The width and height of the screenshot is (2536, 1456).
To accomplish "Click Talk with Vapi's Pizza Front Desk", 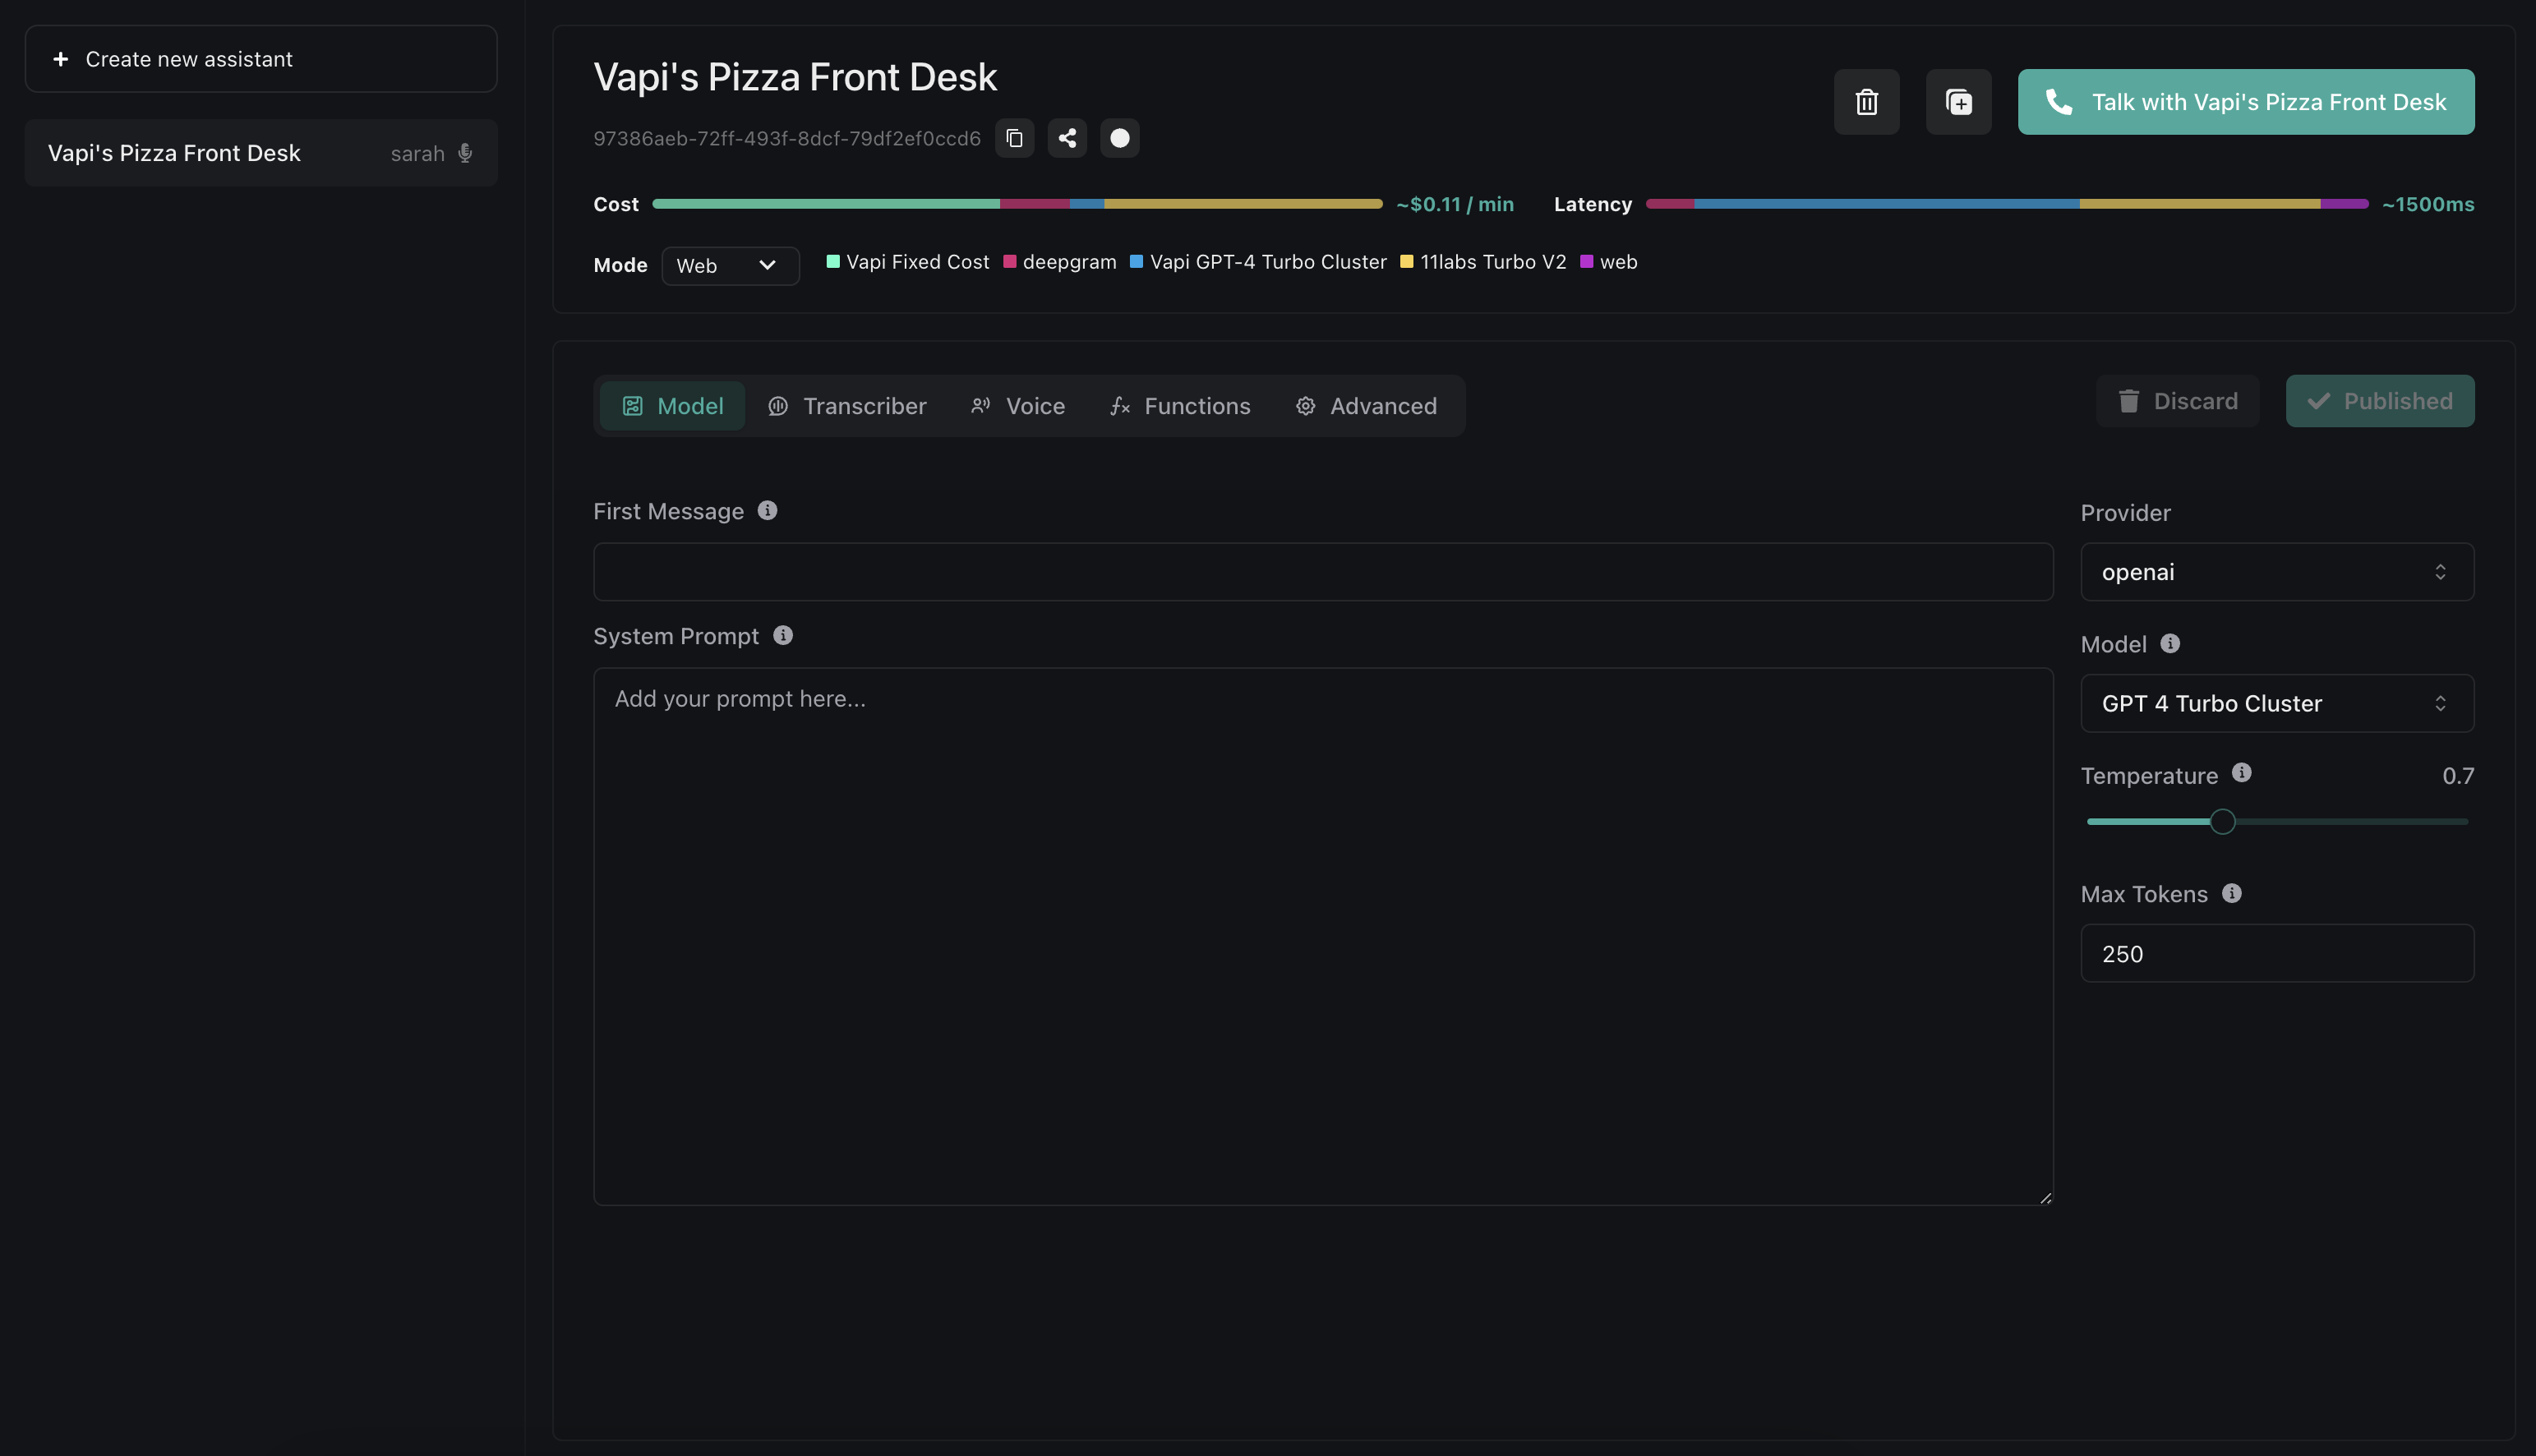I will click(2245, 102).
